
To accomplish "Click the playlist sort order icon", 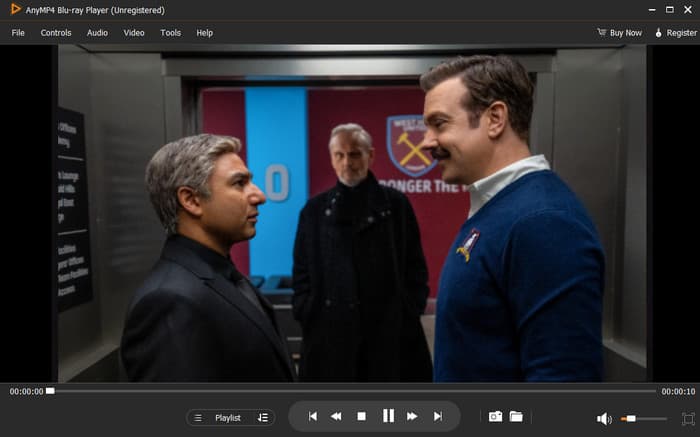I will click(262, 418).
